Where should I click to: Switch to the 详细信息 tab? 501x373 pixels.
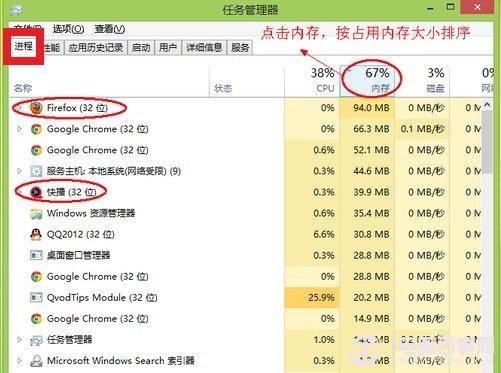(x=204, y=48)
